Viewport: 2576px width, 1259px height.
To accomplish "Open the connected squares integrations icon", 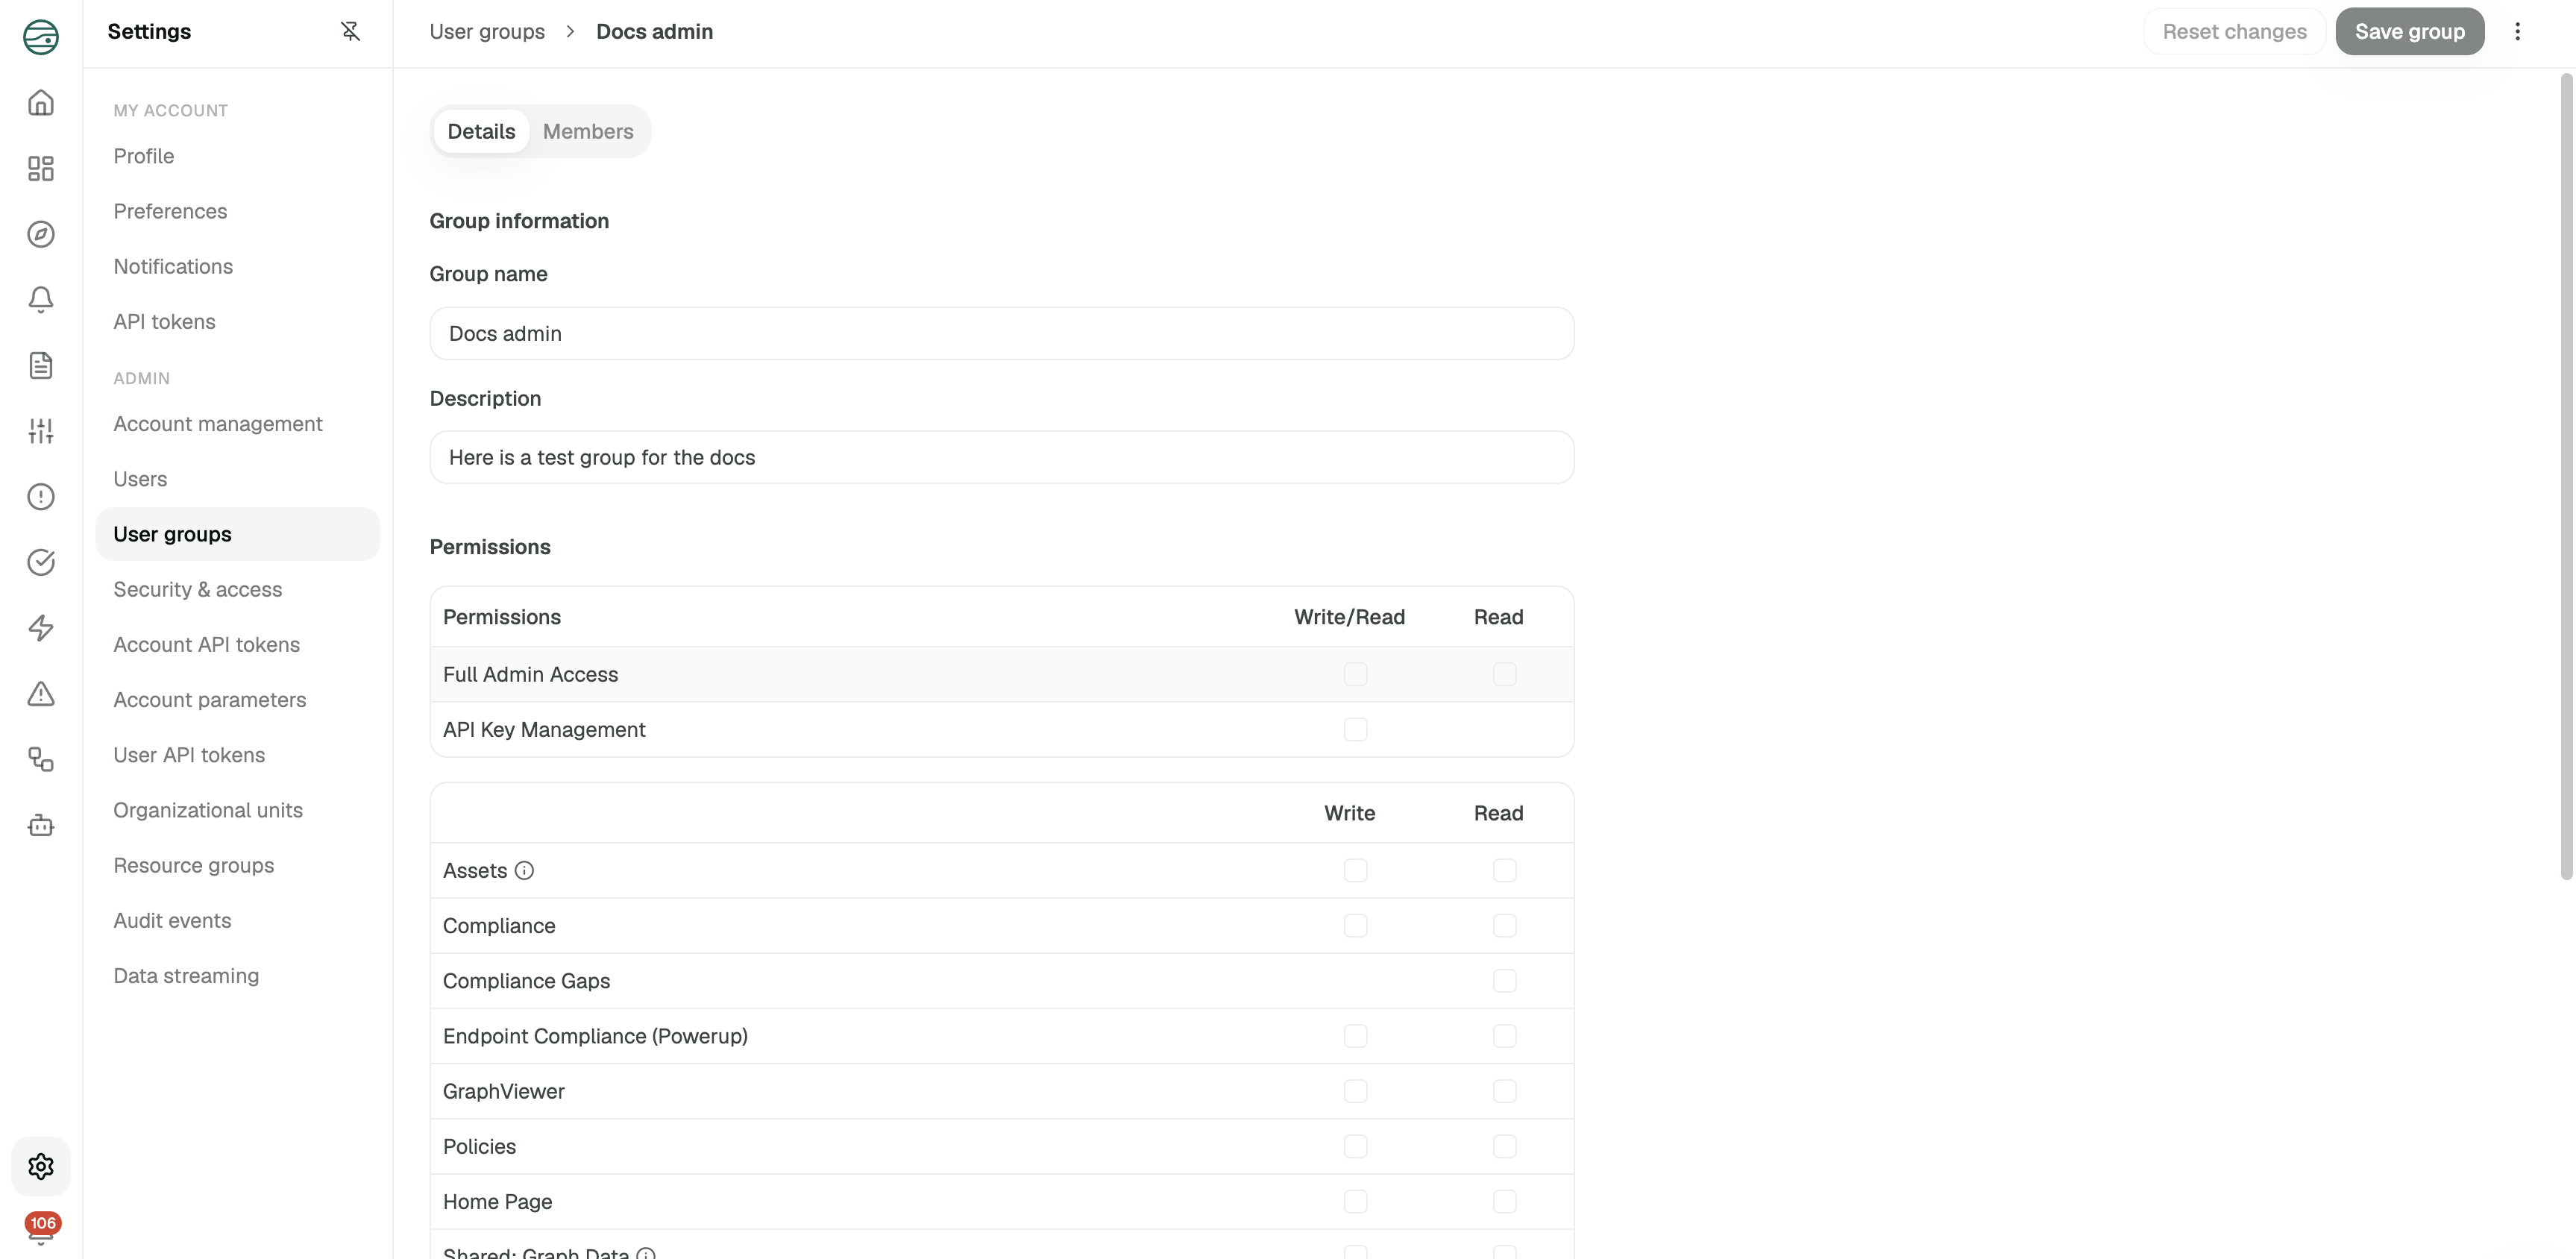I will point(41,759).
